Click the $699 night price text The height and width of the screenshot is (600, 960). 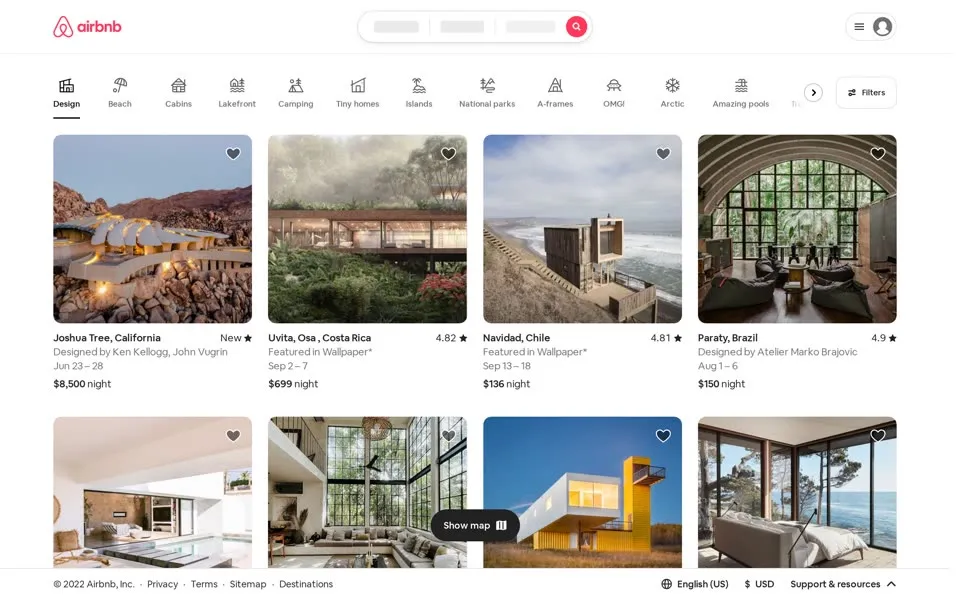pos(294,386)
